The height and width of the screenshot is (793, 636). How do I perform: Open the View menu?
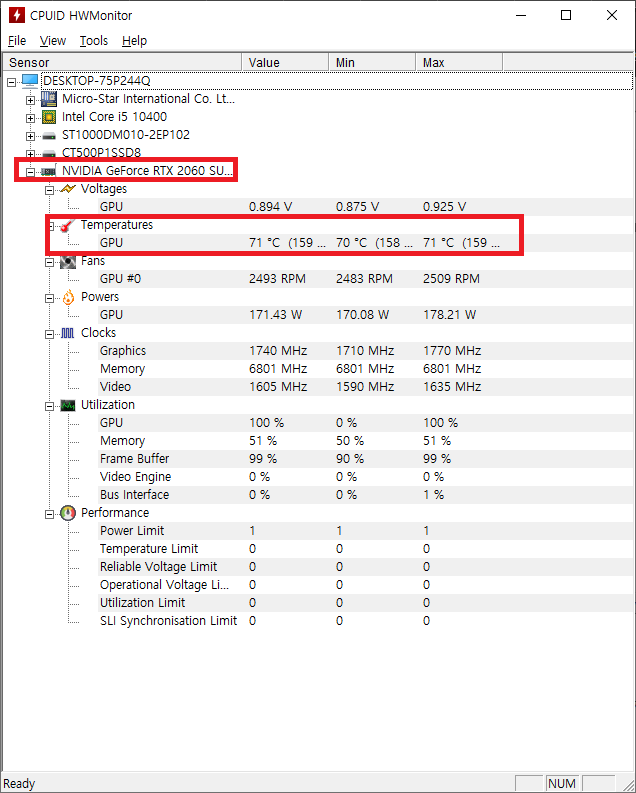(53, 40)
